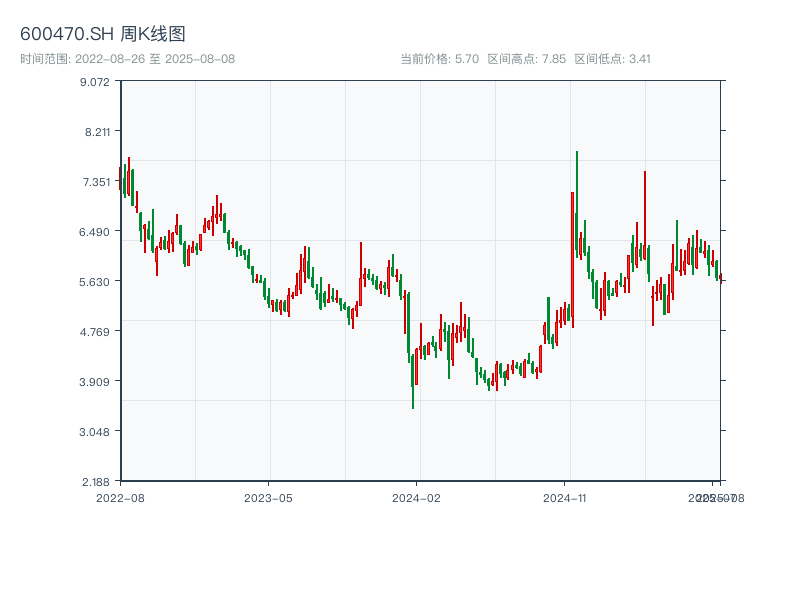Click the tall green candle peaking near 7.85
The height and width of the screenshot is (600, 800).
click(577, 204)
